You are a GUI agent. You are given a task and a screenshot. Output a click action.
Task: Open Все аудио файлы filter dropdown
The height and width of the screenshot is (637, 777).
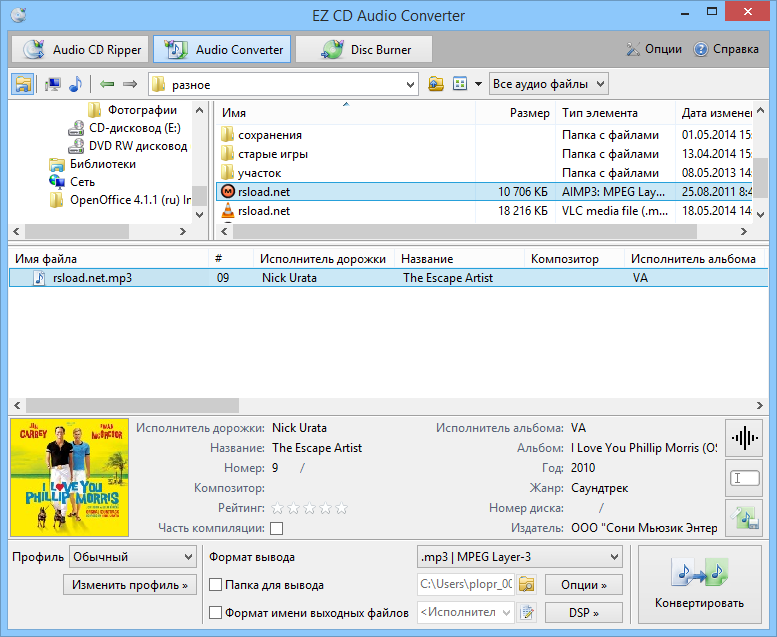pos(549,84)
